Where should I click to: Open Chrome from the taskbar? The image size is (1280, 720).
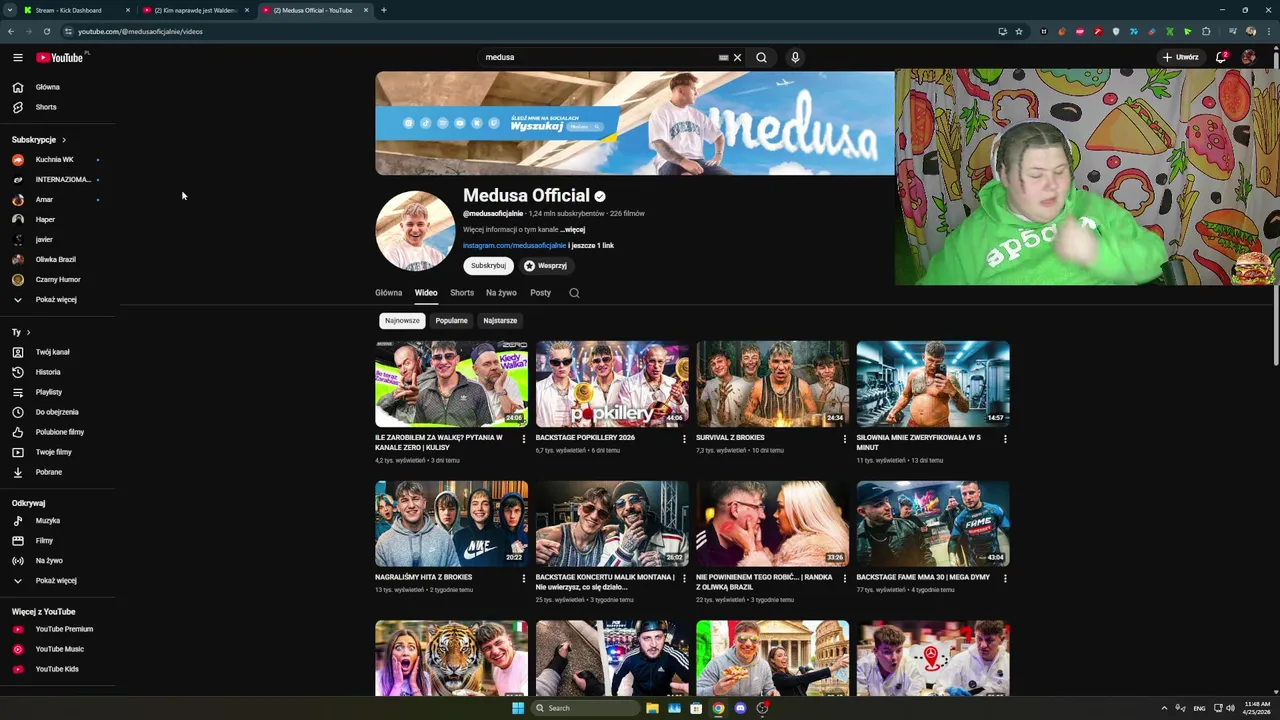718,708
